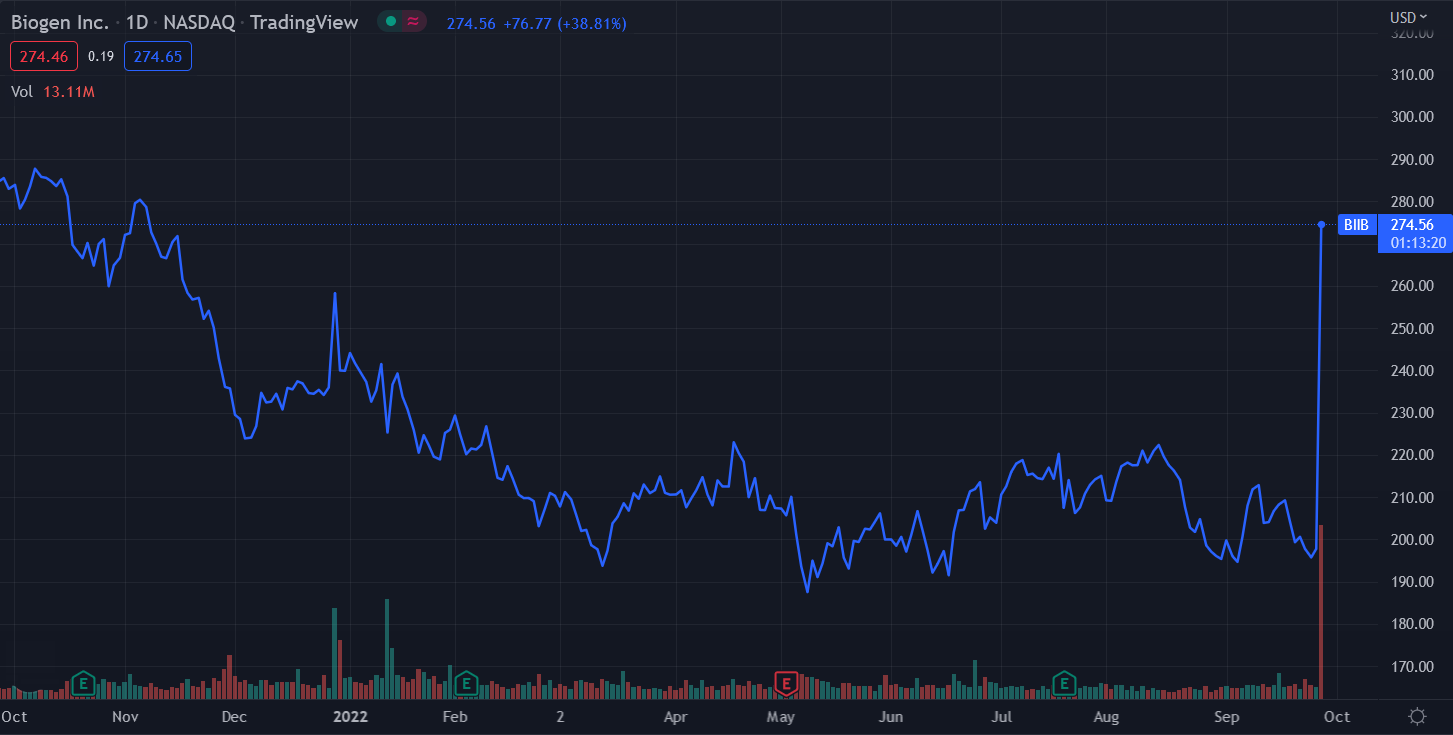Image resolution: width=1453 pixels, height=735 pixels.
Task: Click the BIIB symbol label on price axis
Action: 1356,225
